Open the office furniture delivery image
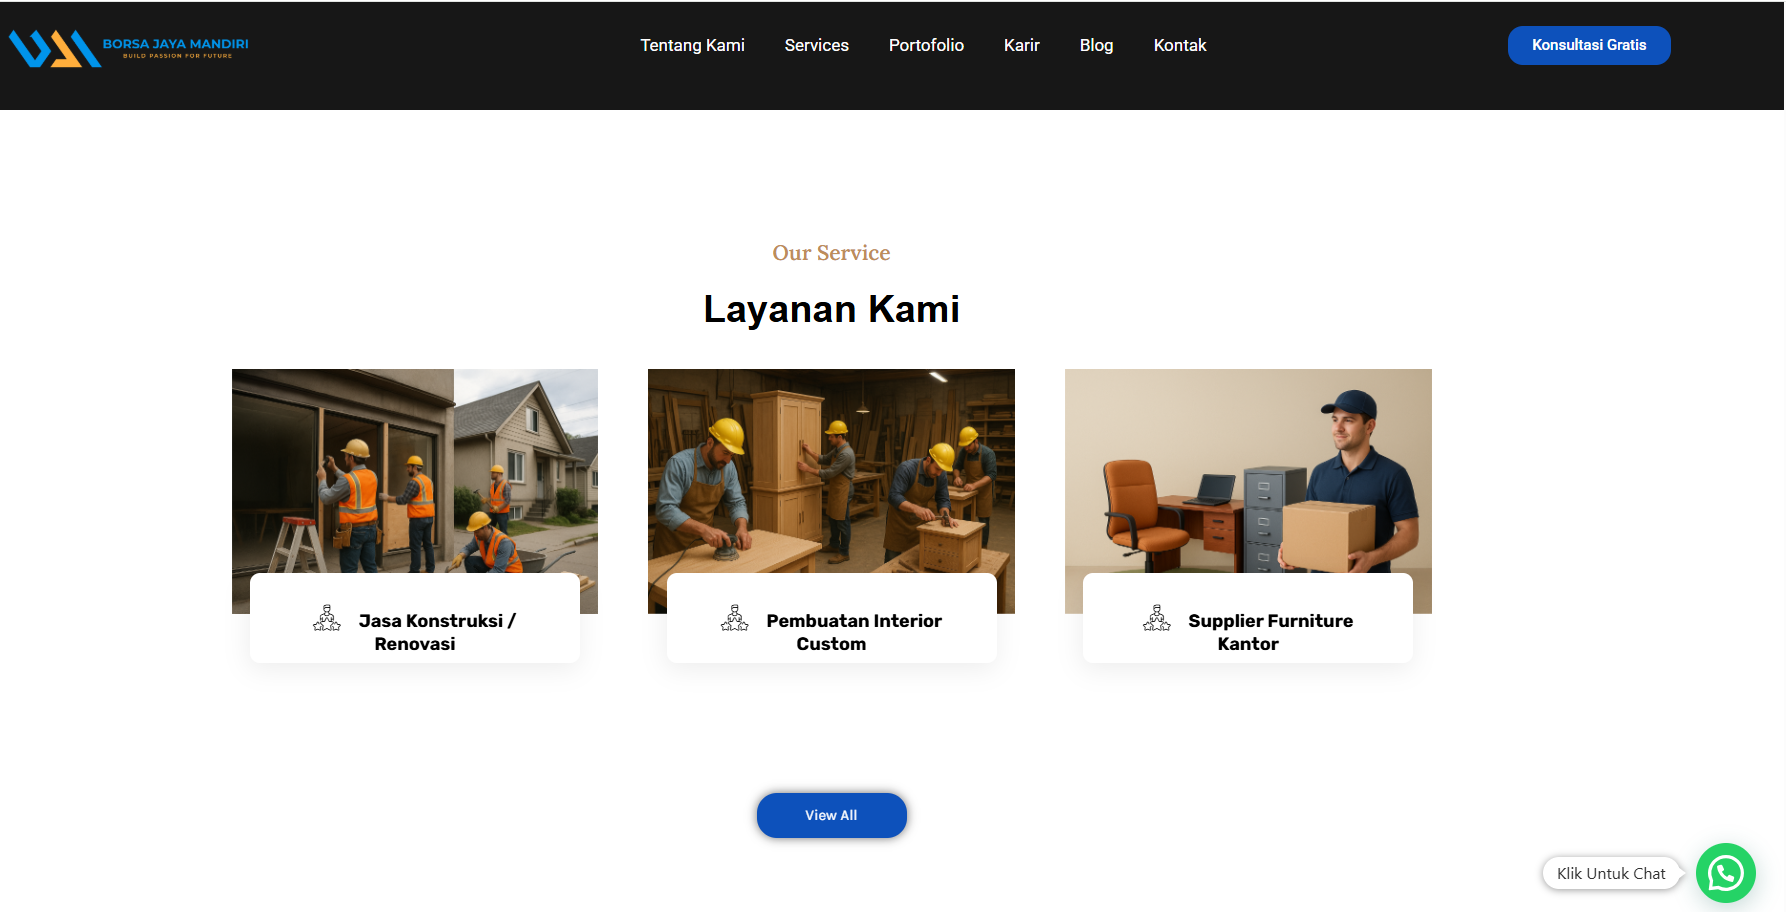Viewport: 1786px width, 912px height. (x=1248, y=470)
